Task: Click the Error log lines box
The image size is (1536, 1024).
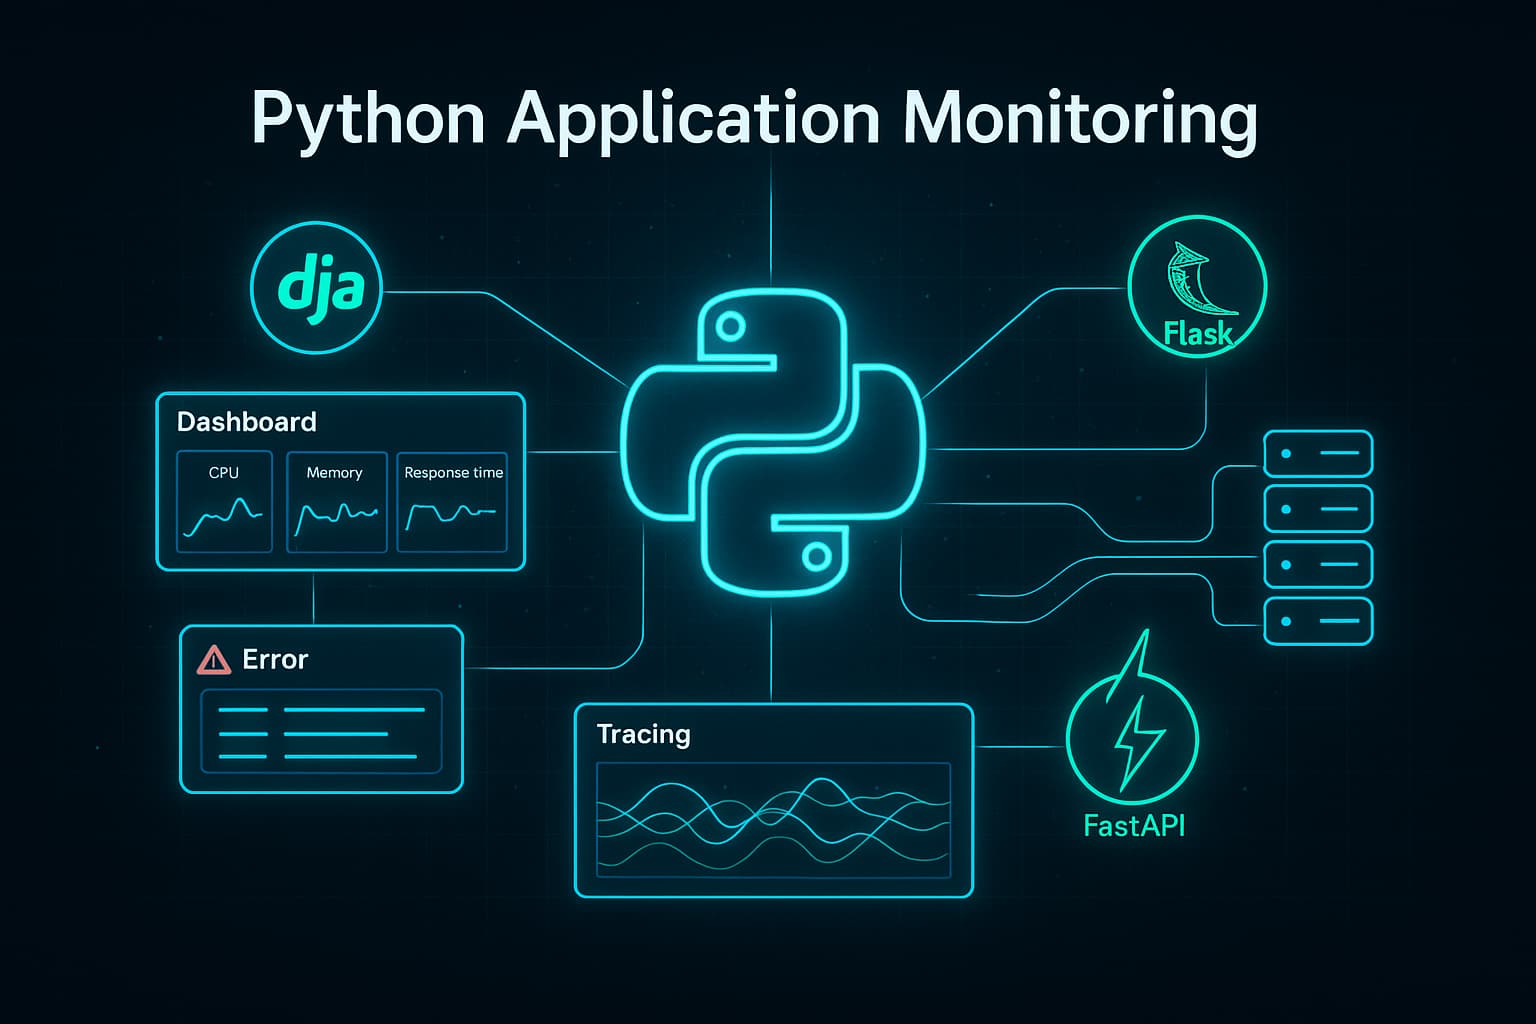Action: pyautogui.click(x=321, y=731)
